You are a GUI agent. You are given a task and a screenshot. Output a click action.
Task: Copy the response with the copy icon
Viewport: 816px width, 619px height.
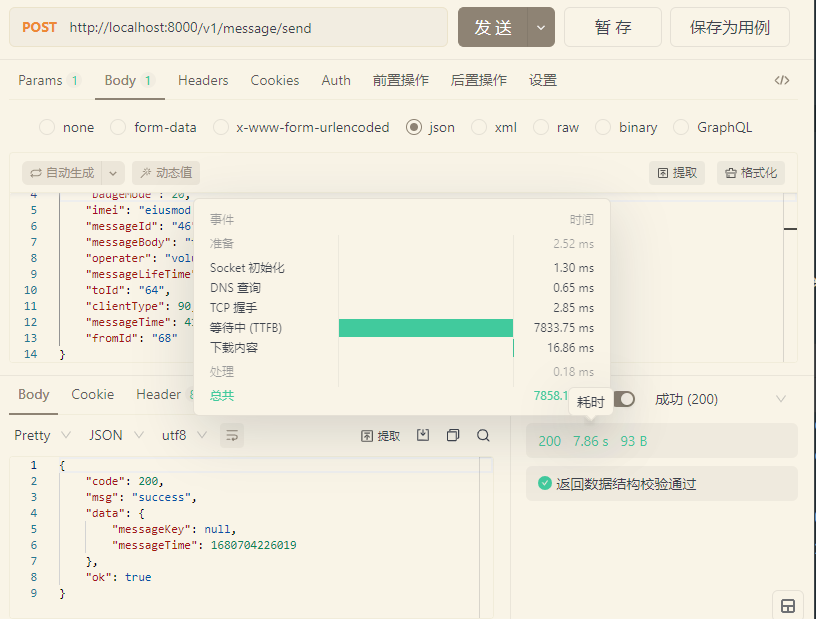pos(453,435)
